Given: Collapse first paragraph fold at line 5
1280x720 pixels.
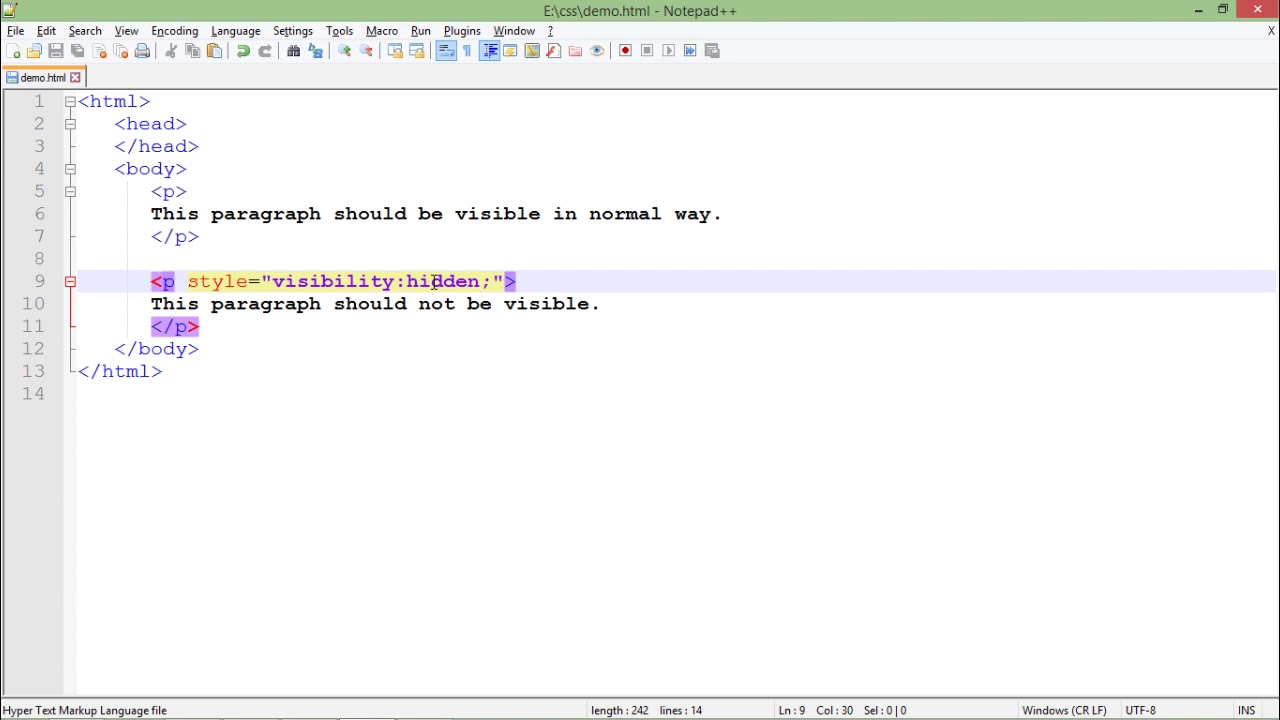Looking at the screenshot, I should [x=70, y=192].
